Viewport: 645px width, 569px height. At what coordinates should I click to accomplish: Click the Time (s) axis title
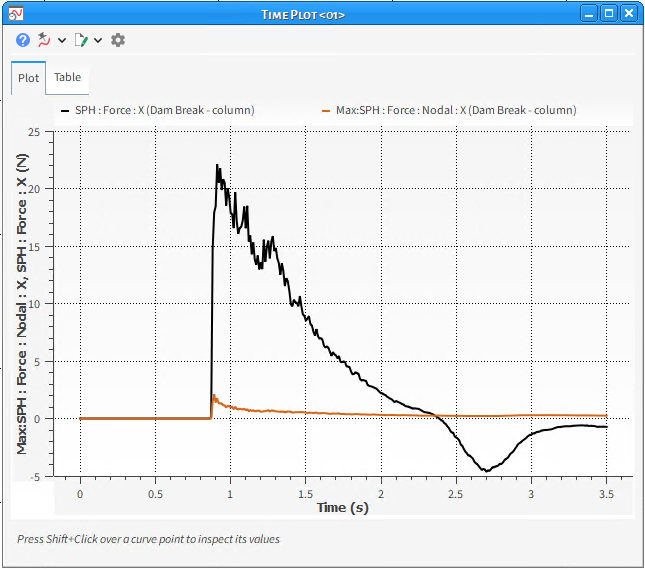(343, 507)
